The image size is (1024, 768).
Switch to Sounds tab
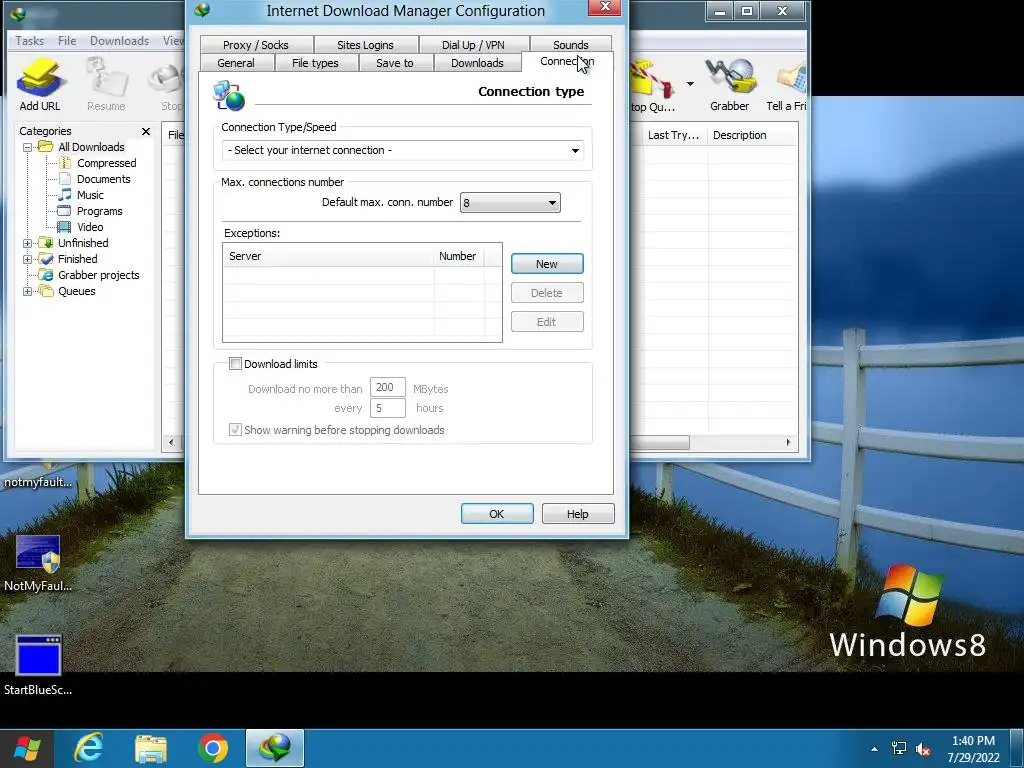tap(571, 44)
